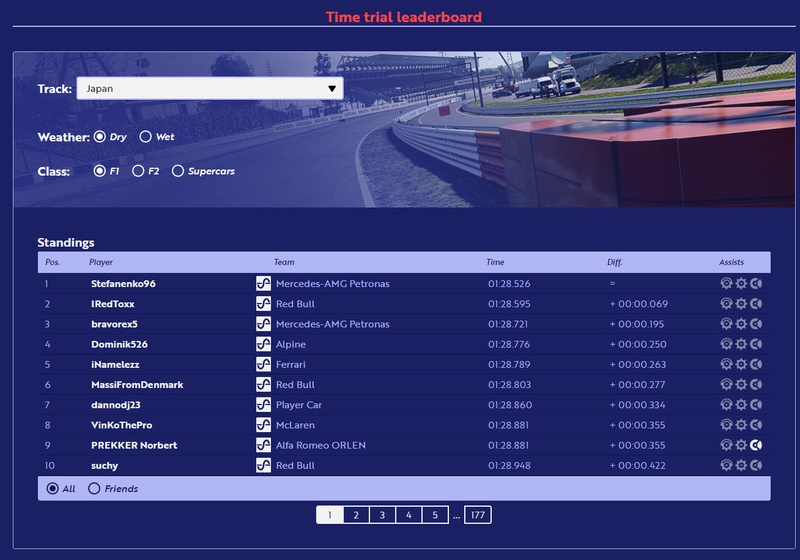800x560 pixels.
Task: Click player name Stefanenko96
Action: (x=123, y=284)
